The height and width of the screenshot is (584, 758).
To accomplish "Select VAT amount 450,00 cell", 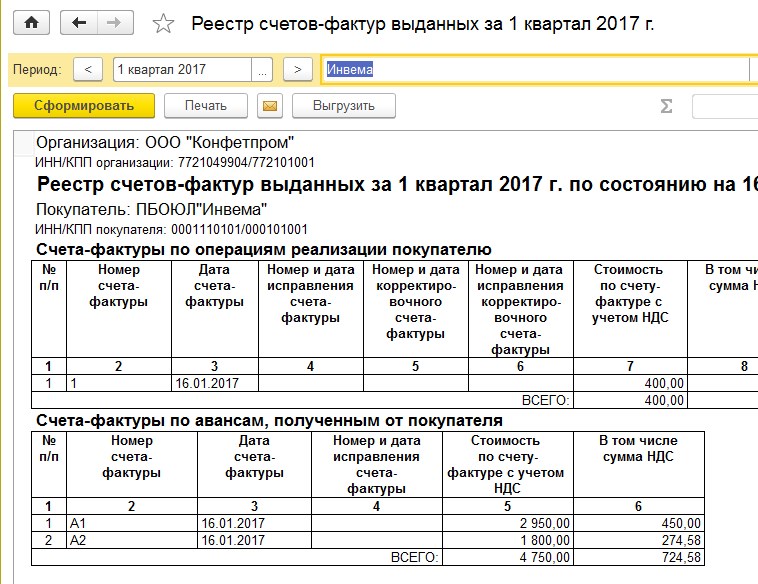I will pyautogui.click(x=639, y=523).
